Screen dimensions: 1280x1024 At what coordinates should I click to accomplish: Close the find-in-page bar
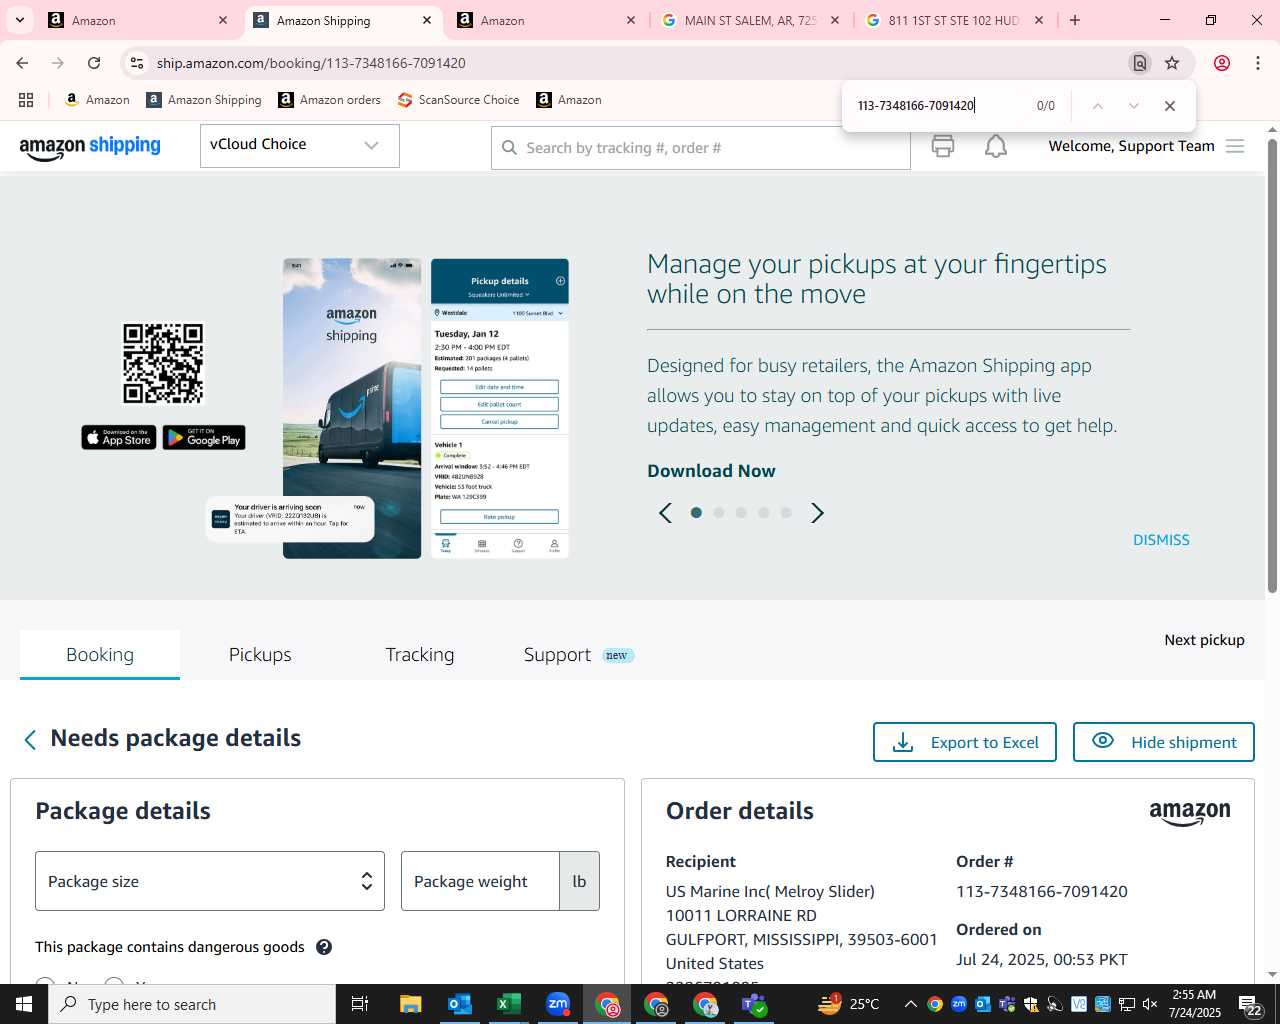click(1169, 106)
